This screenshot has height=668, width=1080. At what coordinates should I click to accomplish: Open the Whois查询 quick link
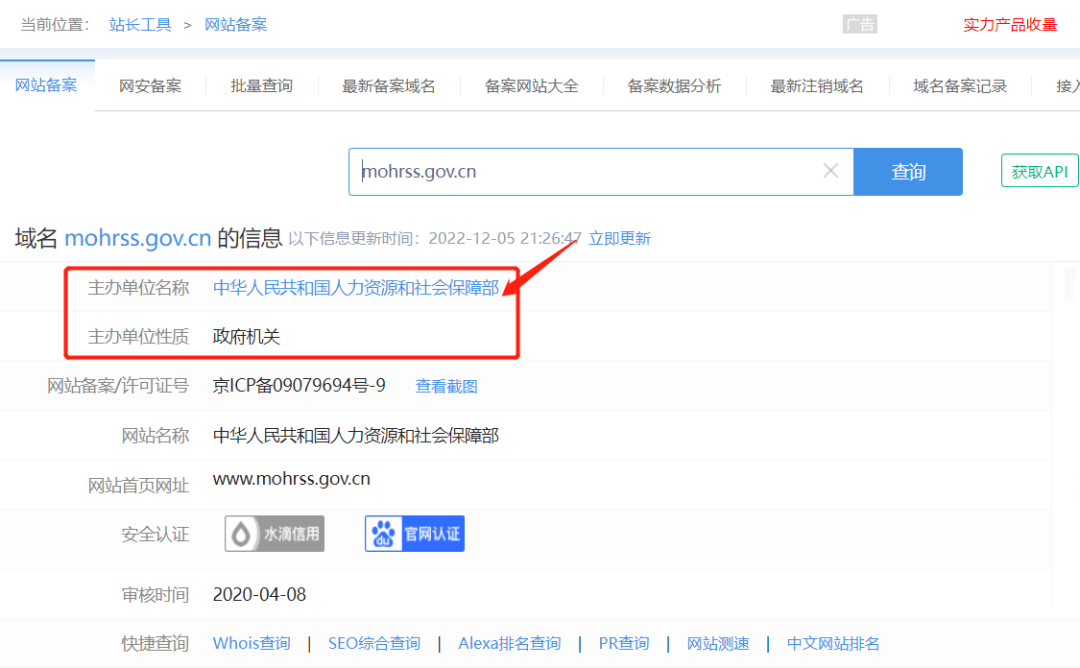point(251,643)
